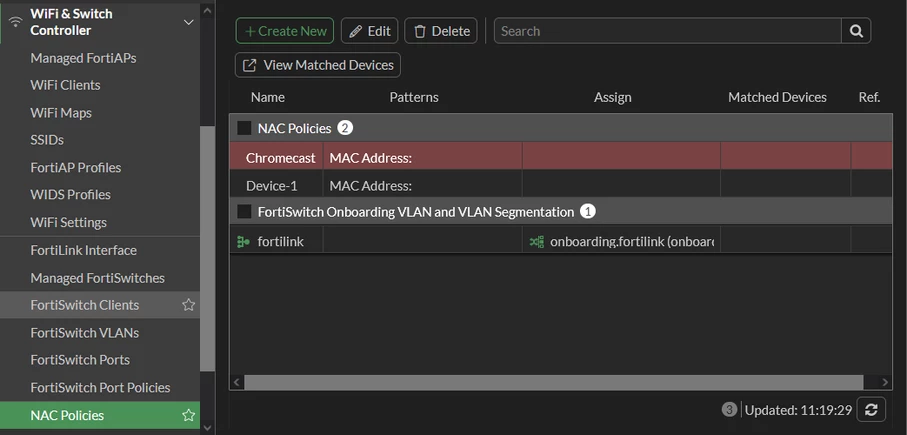Click Create New button
The width and height of the screenshot is (907, 435).
point(285,31)
